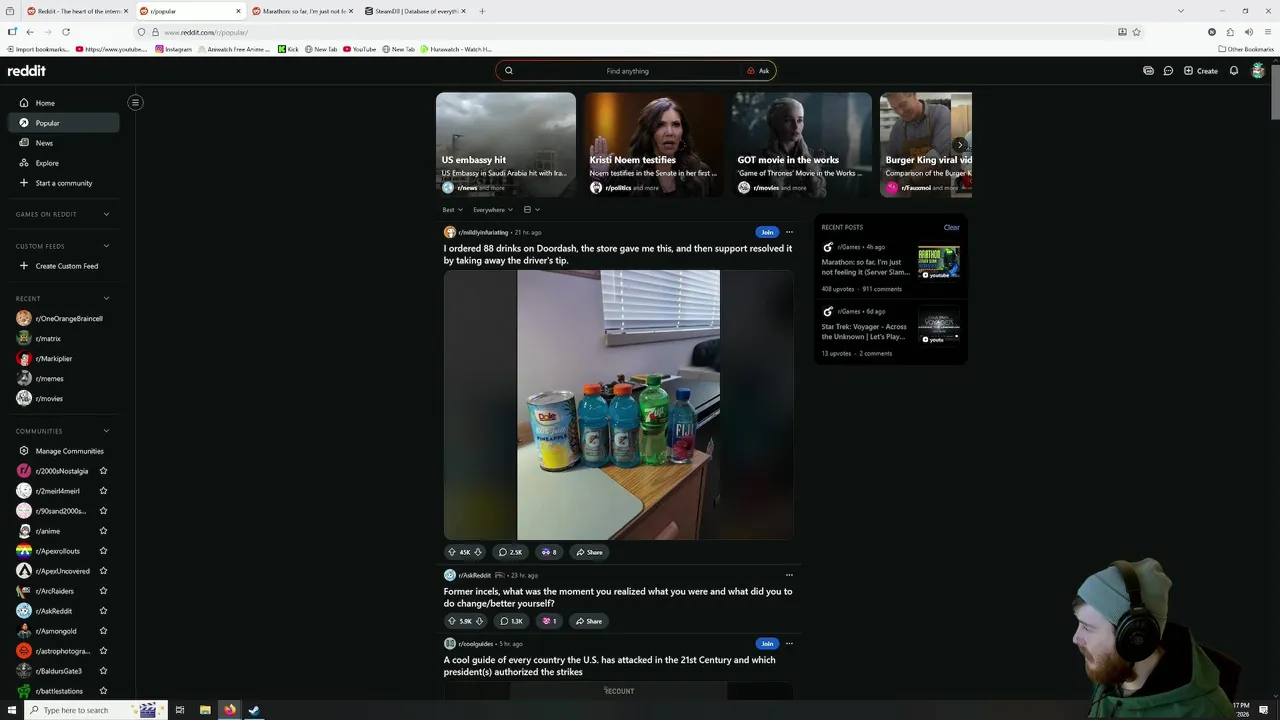Open browser tab list dropdown
The width and height of the screenshot is (1280, 720).
(1181, 11)
